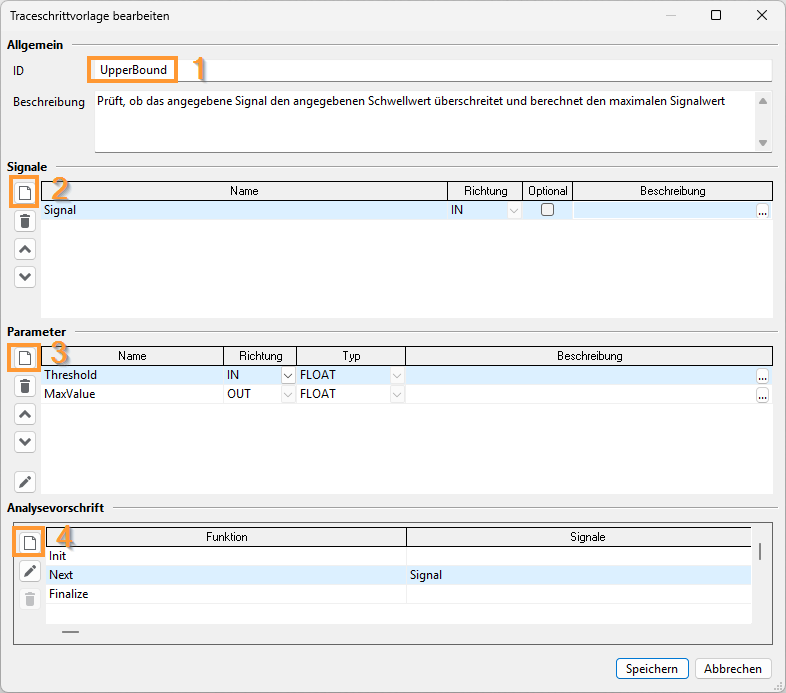Close the Traceschrittvorlage bearbeiten dialog
Screen dimensions: 786x693
click(x=762, y=16)
